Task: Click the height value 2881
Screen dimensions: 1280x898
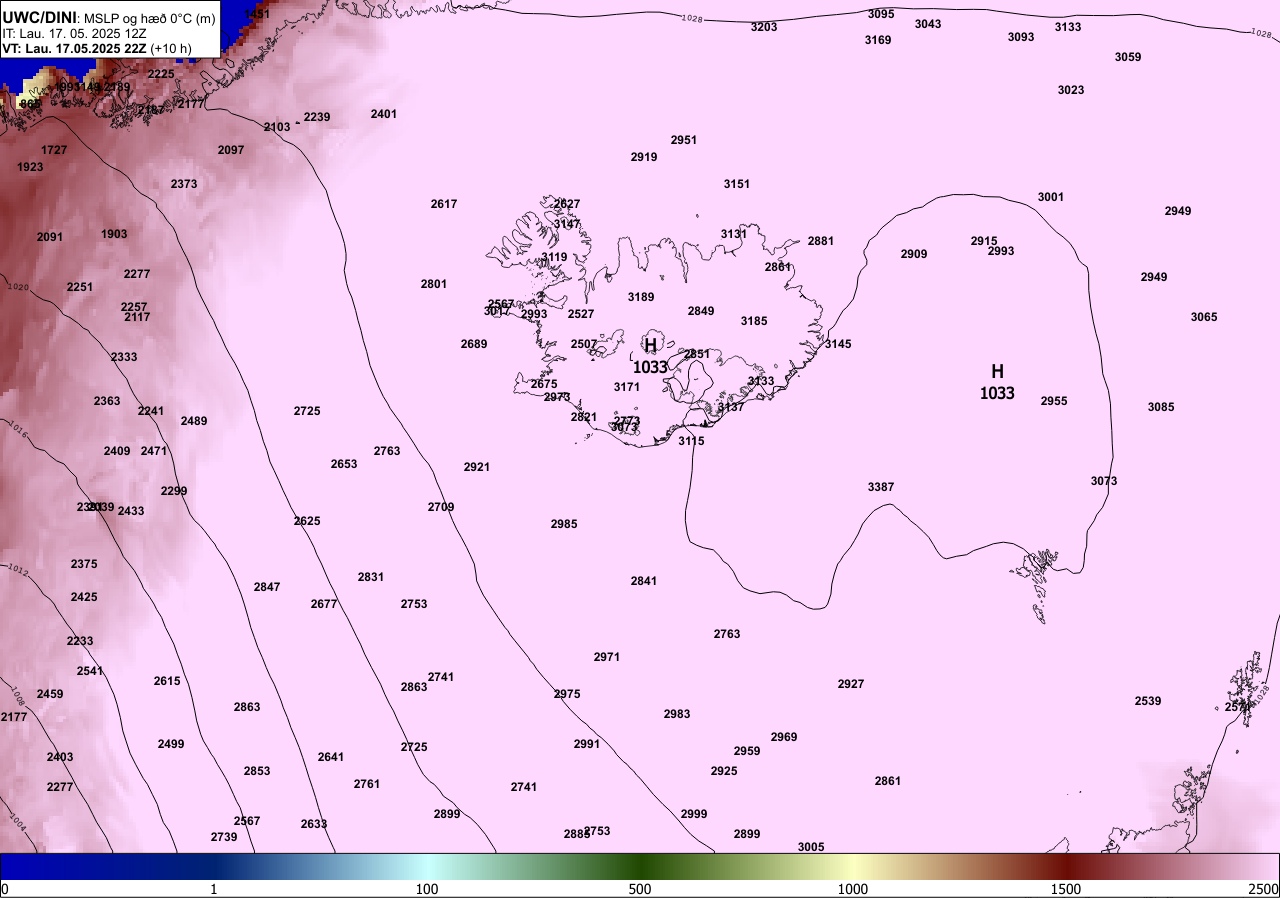Action: click(821, 241)
